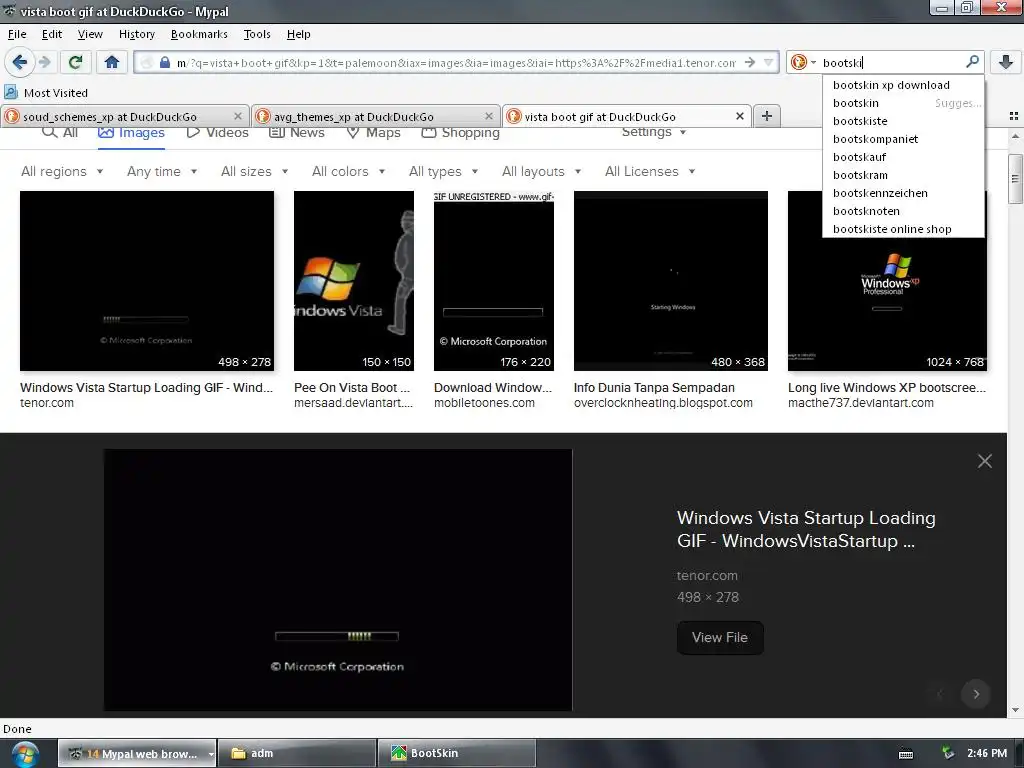Open the Home page button
1024x768 pixels.
click(112, 63)
